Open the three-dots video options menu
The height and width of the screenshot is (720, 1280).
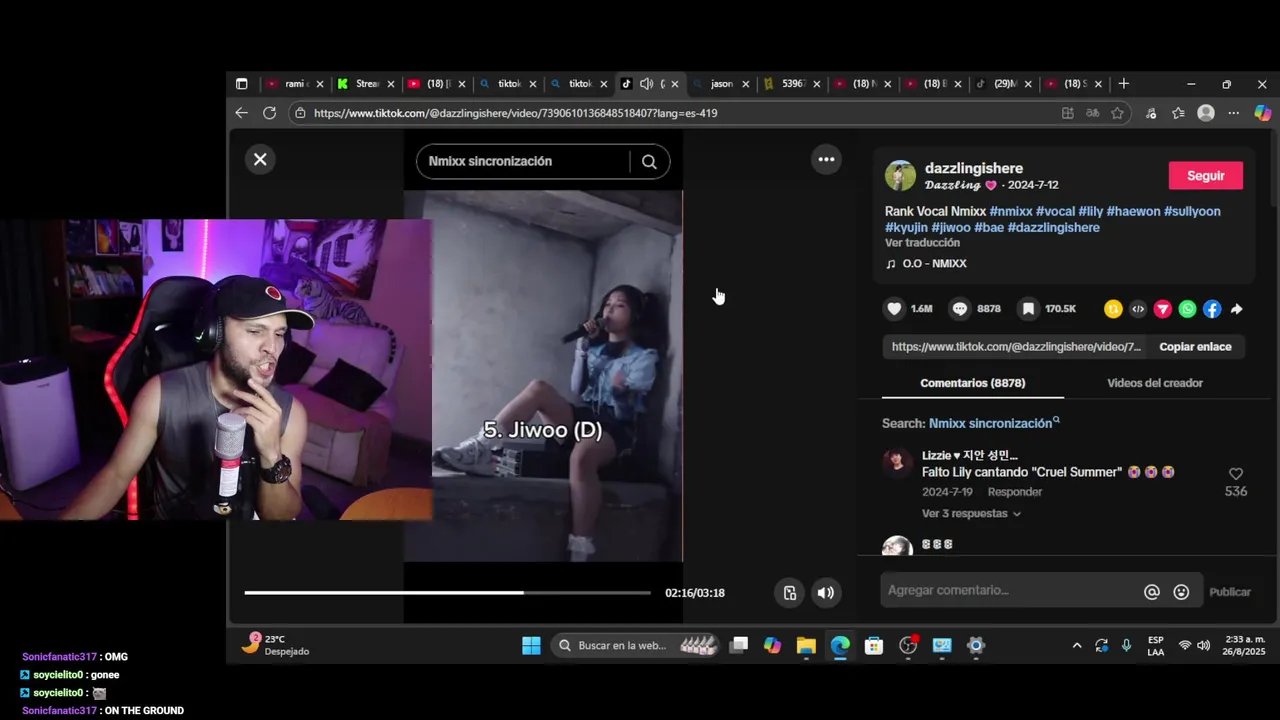tap(826, 159)
